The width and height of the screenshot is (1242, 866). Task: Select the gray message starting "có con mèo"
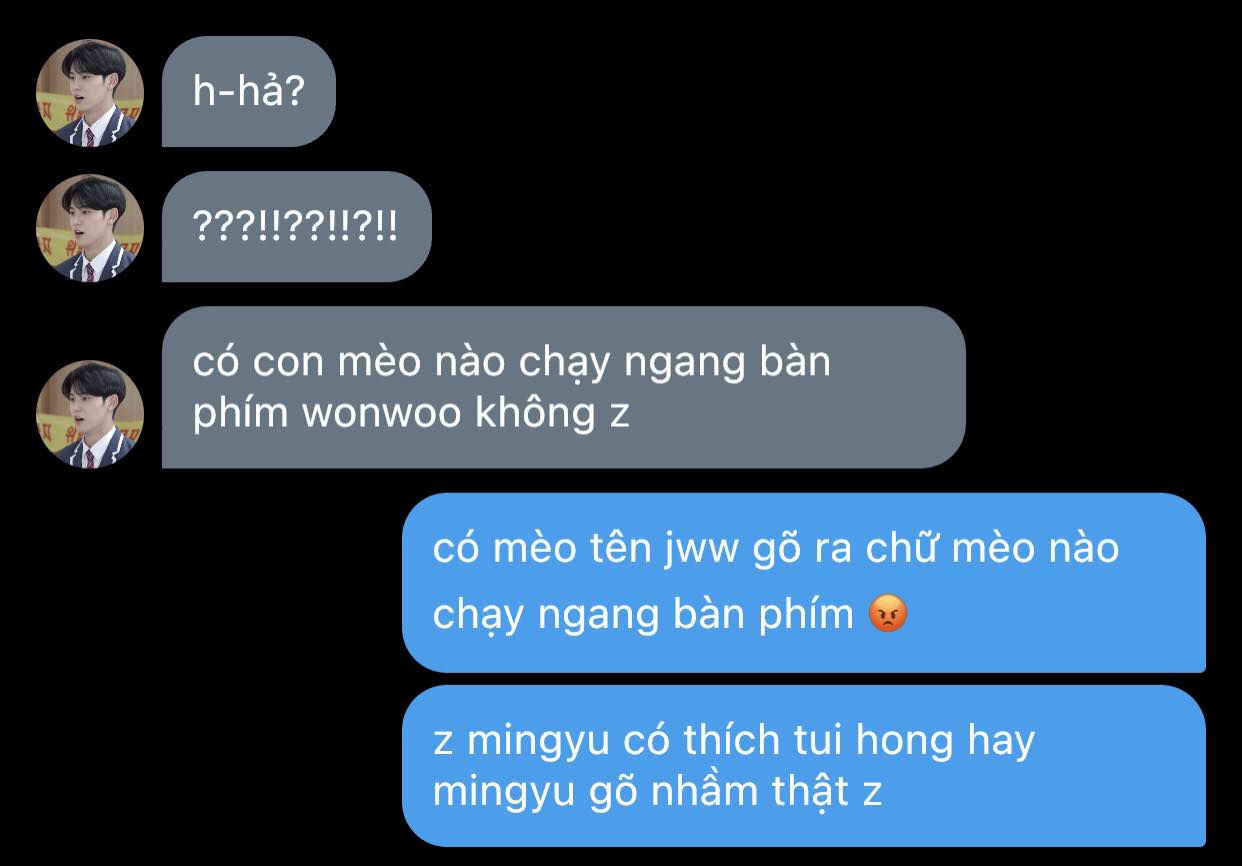564,387
